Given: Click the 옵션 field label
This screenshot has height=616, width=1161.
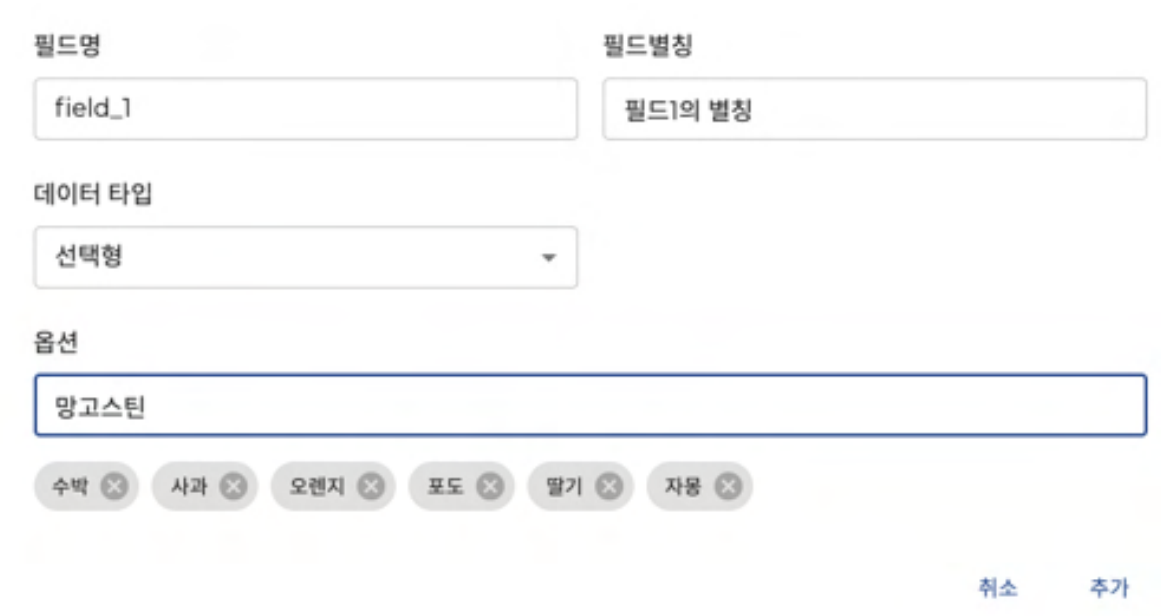Looking at the screenshot, I should [56, 343].
